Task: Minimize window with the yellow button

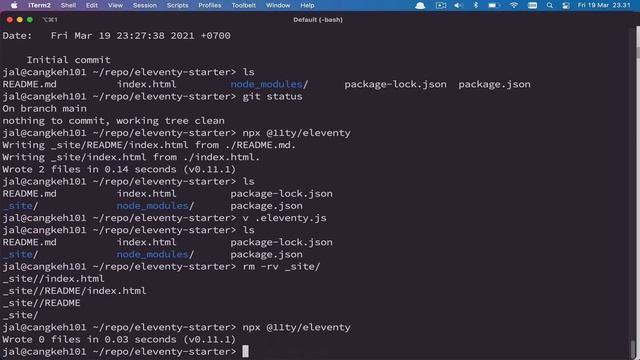Action: point(20,20)
